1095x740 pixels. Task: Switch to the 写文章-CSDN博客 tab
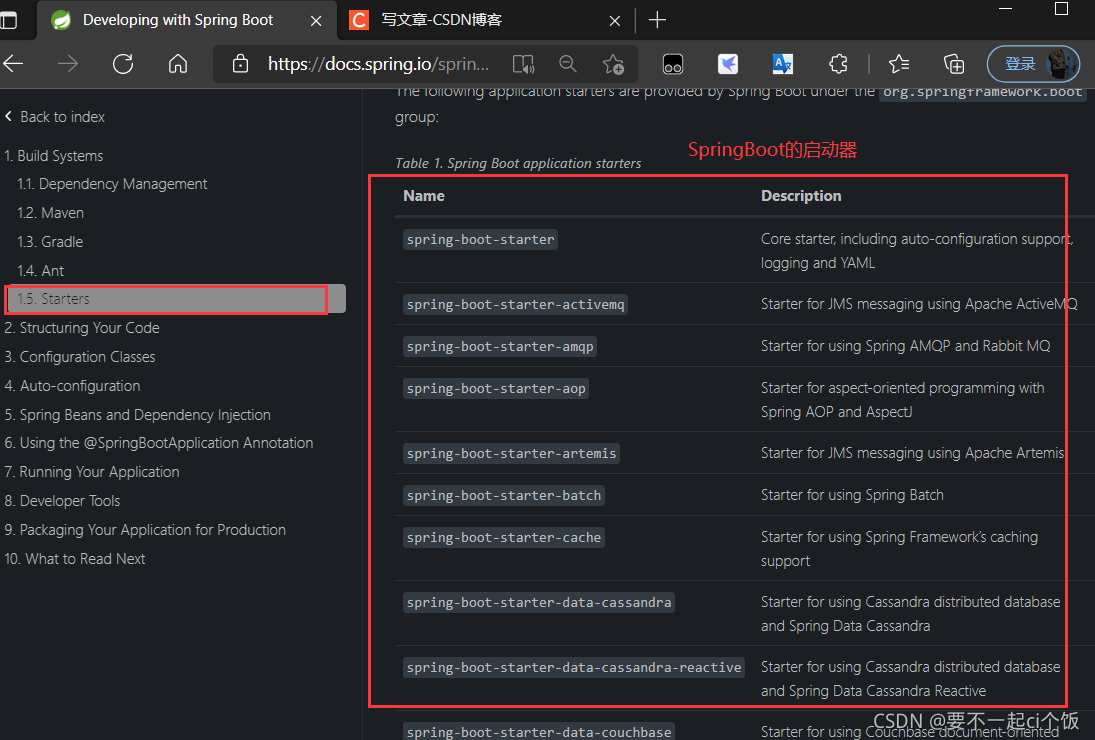pyautogui.click(x=484, y=20)
